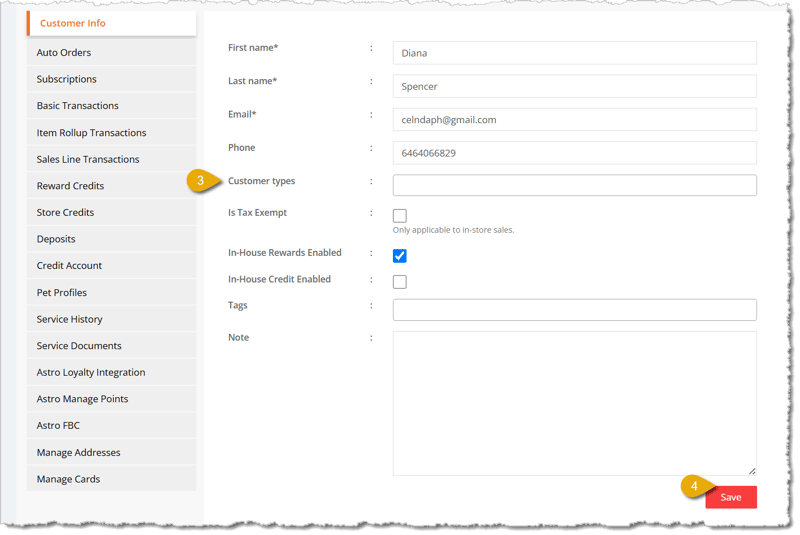Tick the Is Tax Exempt checkbox
Screen dimensions: 800x535
coord(399,216)
